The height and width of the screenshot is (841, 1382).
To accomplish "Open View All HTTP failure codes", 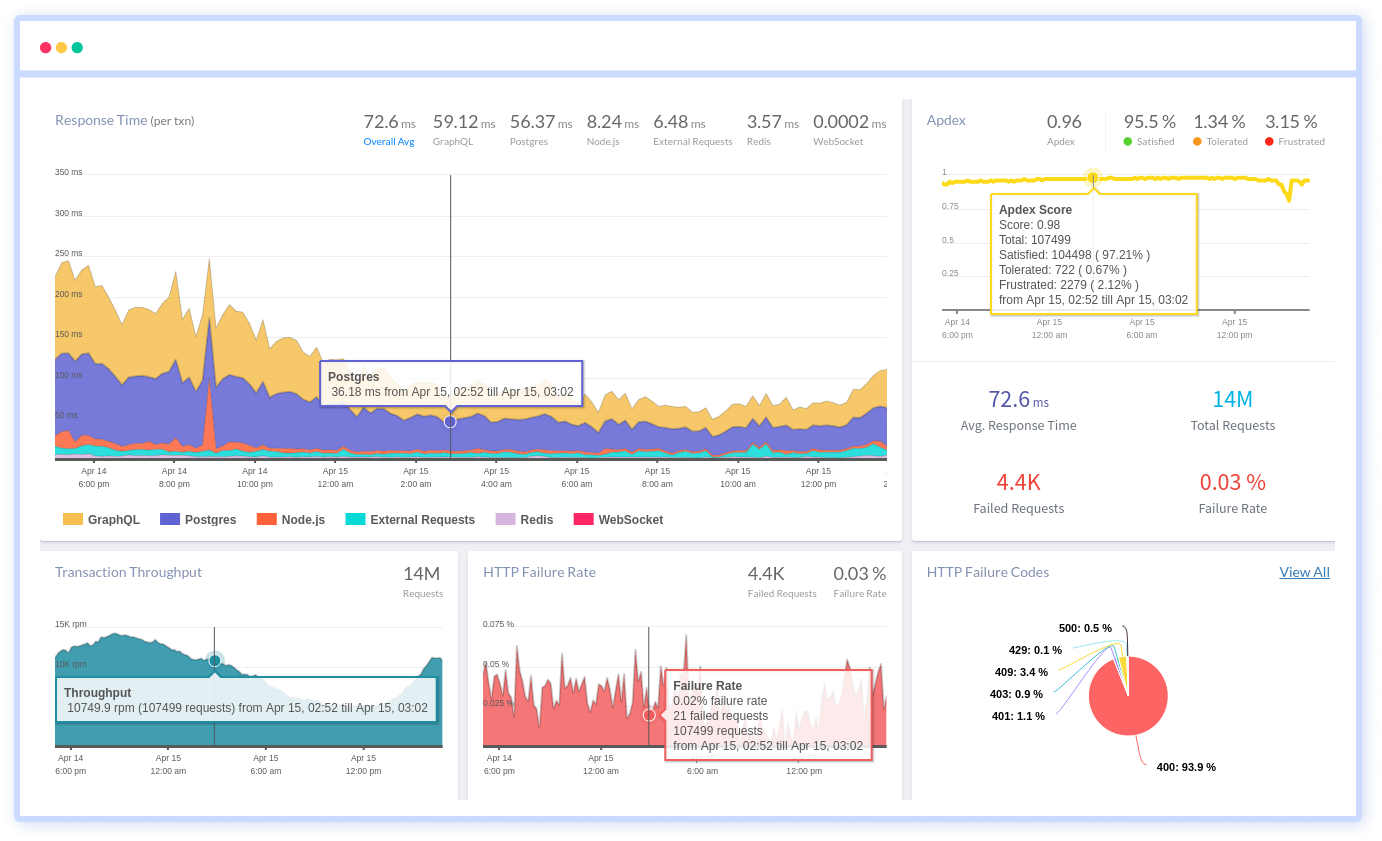I will point(1304,572).
